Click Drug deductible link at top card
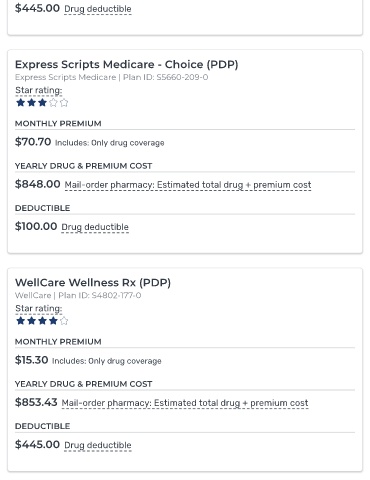The image size is (370, 480). coord(98,9)
